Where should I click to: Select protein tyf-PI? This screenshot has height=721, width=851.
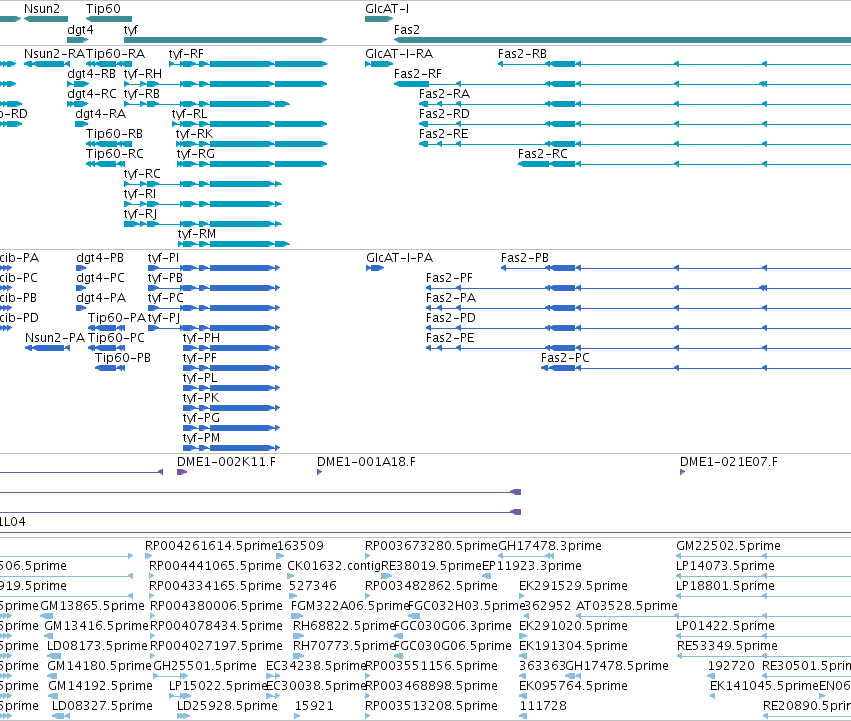(163, 258)
